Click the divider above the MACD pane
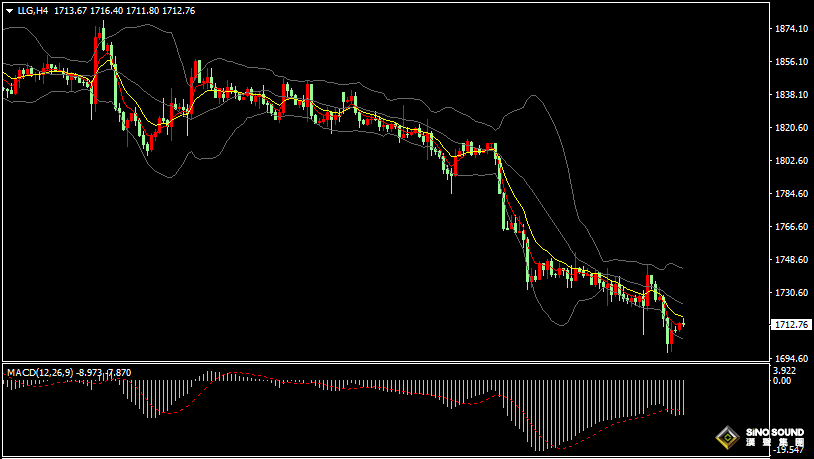 [x=385, y=362]
